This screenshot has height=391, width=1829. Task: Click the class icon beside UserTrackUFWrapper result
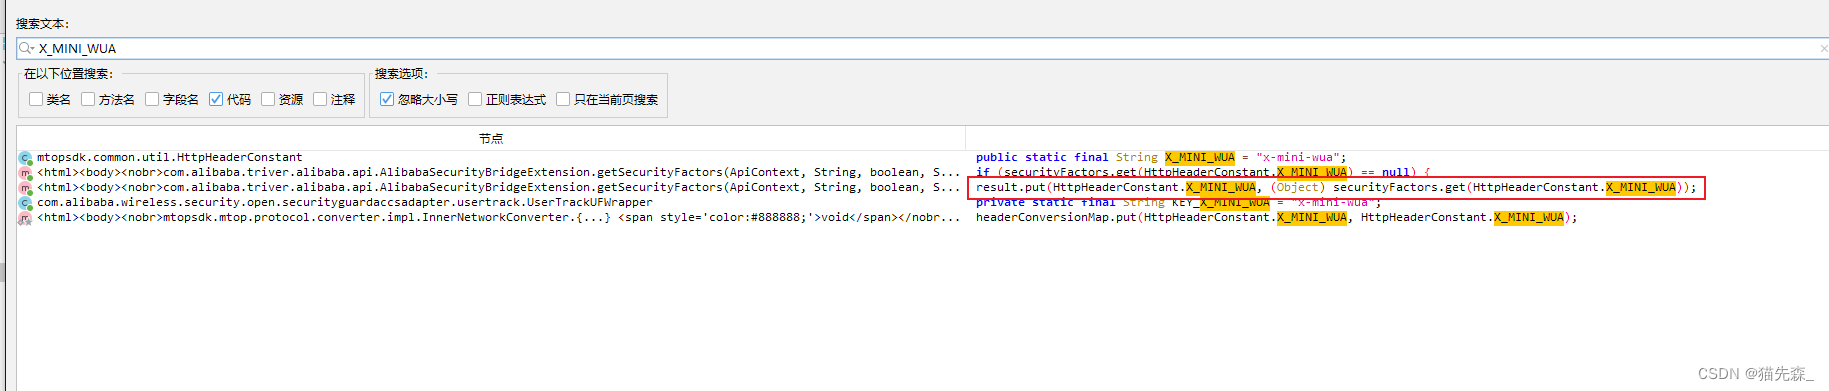click(25, 203)
